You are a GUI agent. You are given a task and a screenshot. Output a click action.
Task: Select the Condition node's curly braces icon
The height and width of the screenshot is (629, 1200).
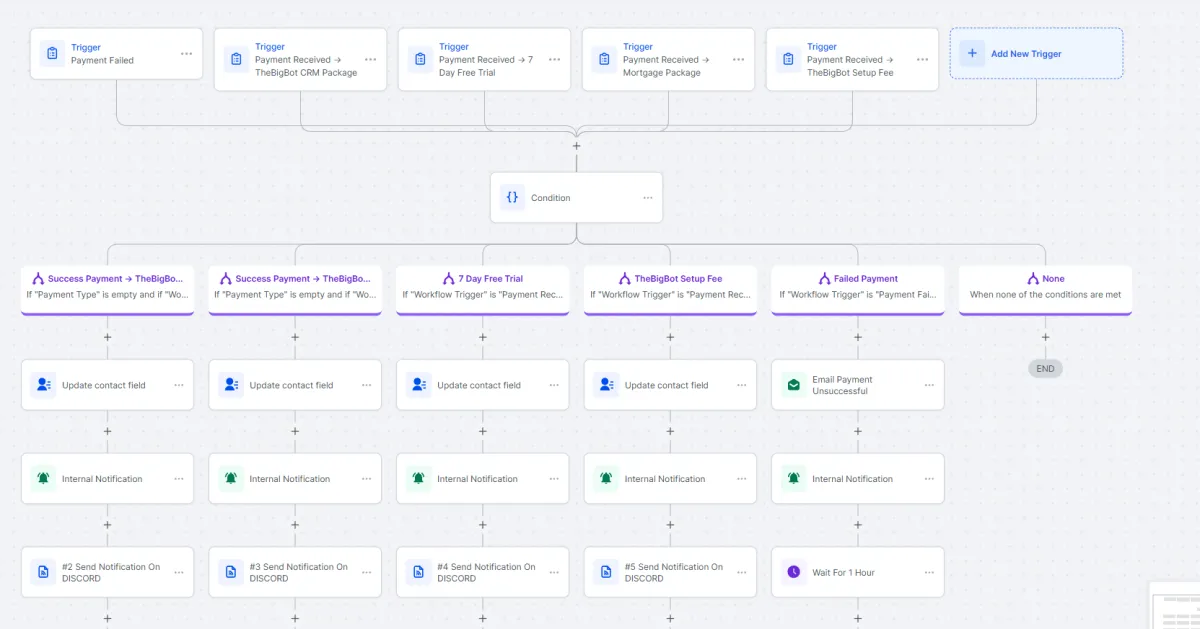(512, 198)
